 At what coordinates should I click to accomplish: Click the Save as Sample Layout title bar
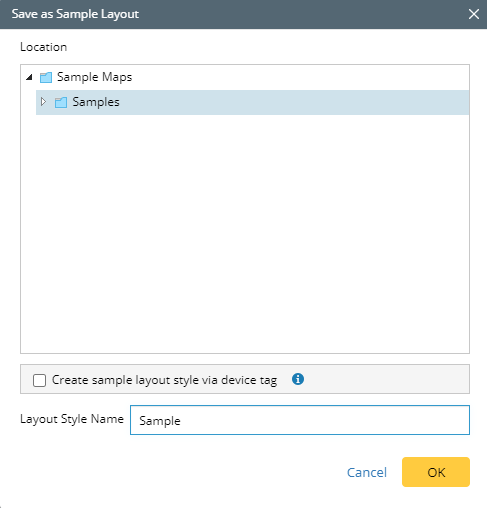pyautogui.click(x=233, y=14)
